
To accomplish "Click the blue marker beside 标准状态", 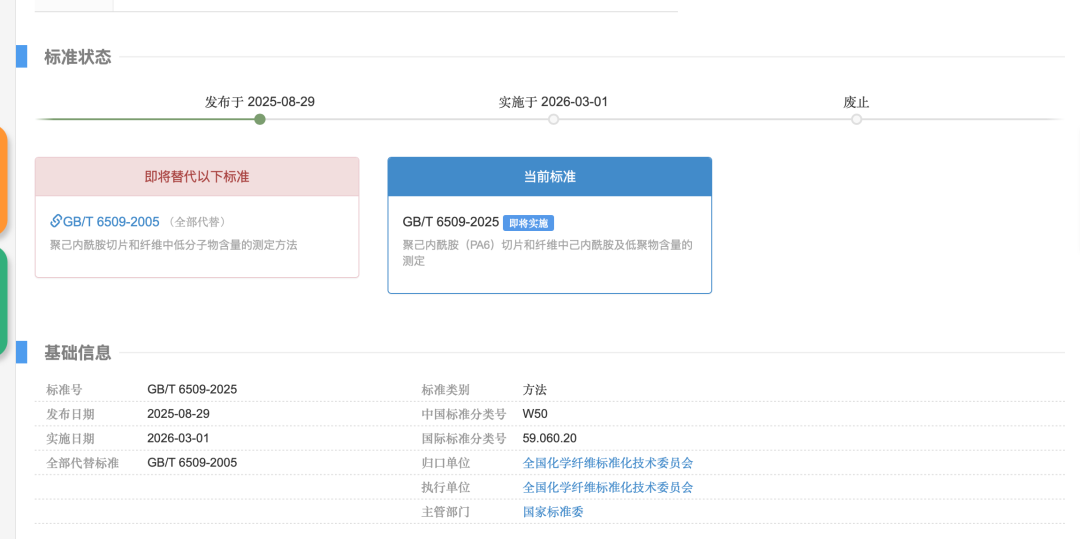I will (21, 57).
